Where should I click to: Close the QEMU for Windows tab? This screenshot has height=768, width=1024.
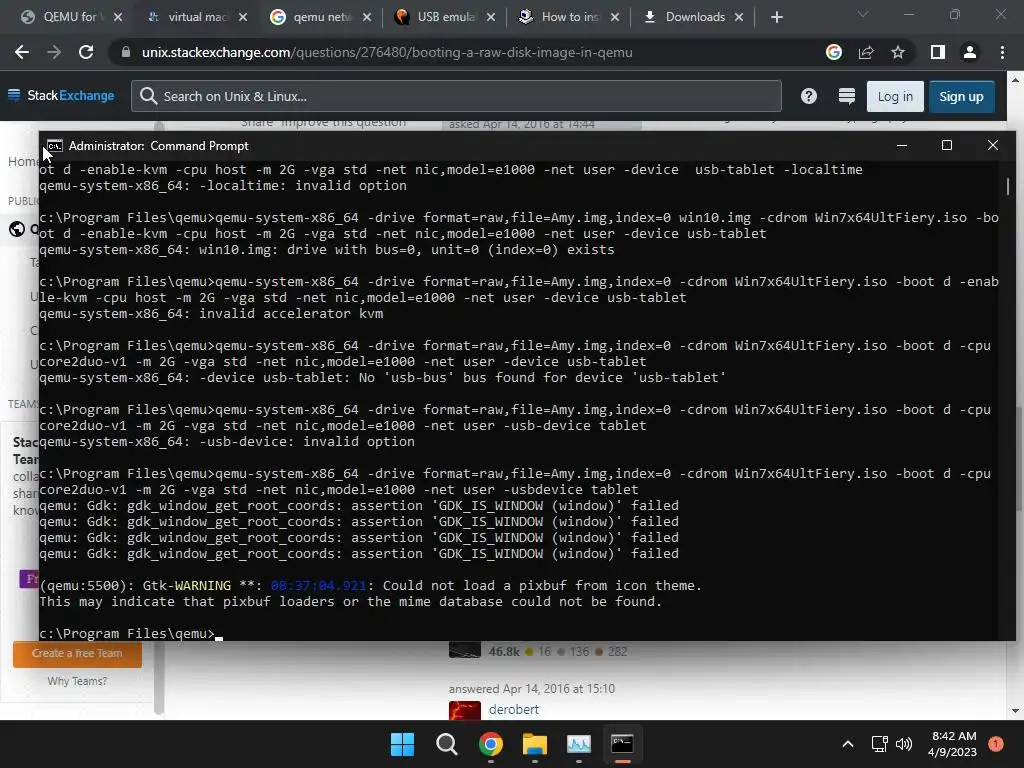click(x=118, y=17)
